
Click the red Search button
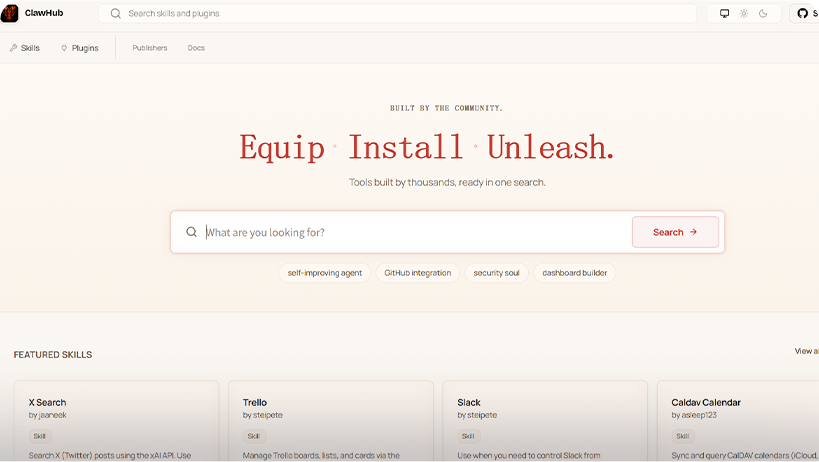point(675,232)
